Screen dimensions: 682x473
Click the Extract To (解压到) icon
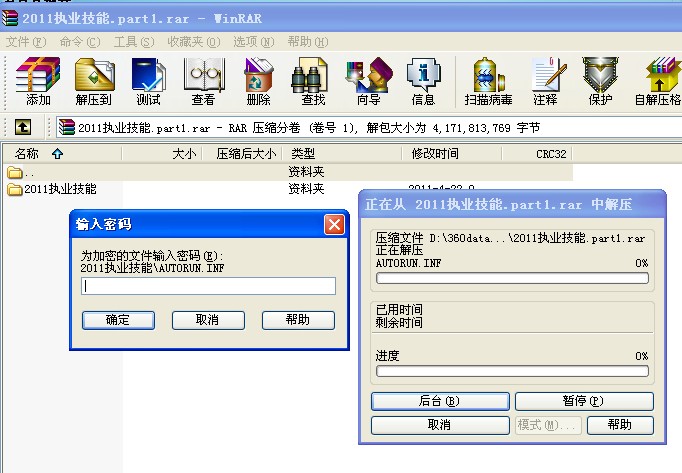click(x=94, y=81)
